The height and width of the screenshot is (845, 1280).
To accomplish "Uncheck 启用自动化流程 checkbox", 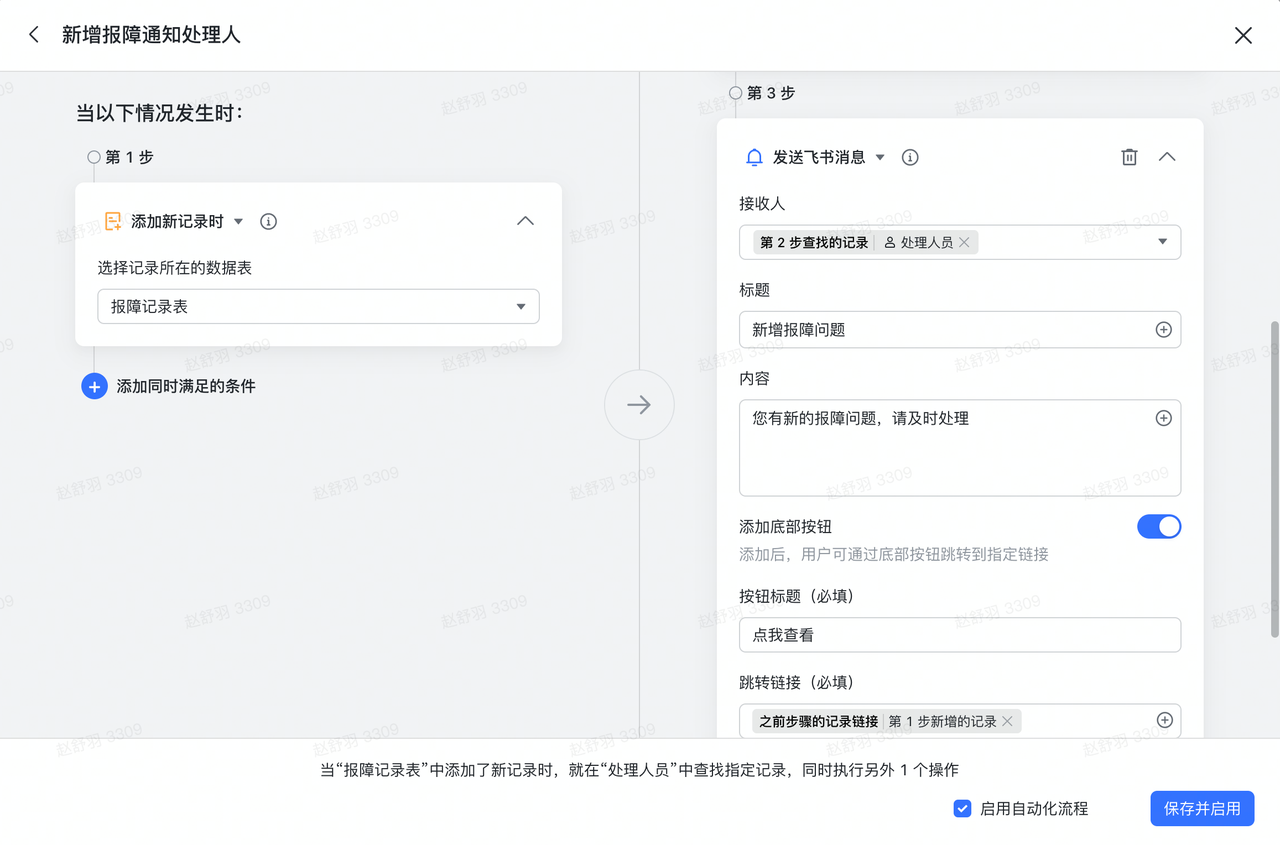I will pos(962,808).
